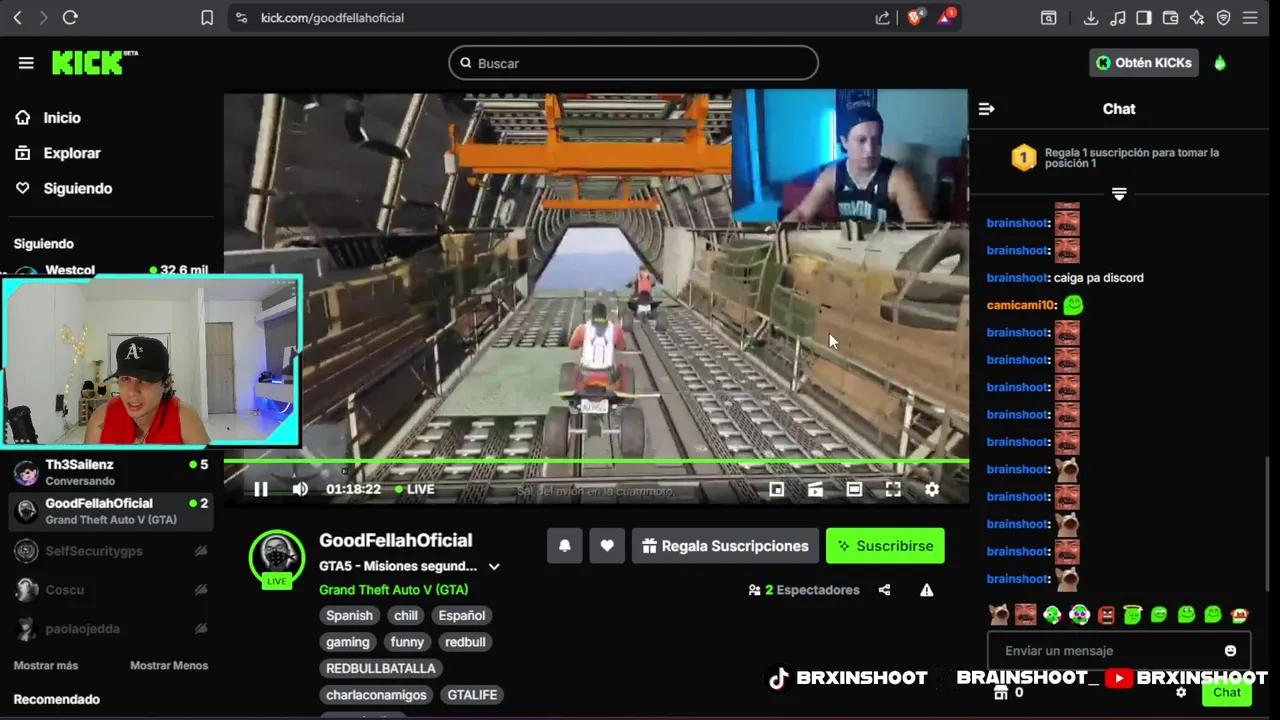This screenshot has width=1280, height=720.
Task: Open Leo AI sparkle icon
Action: (1197, 18)
